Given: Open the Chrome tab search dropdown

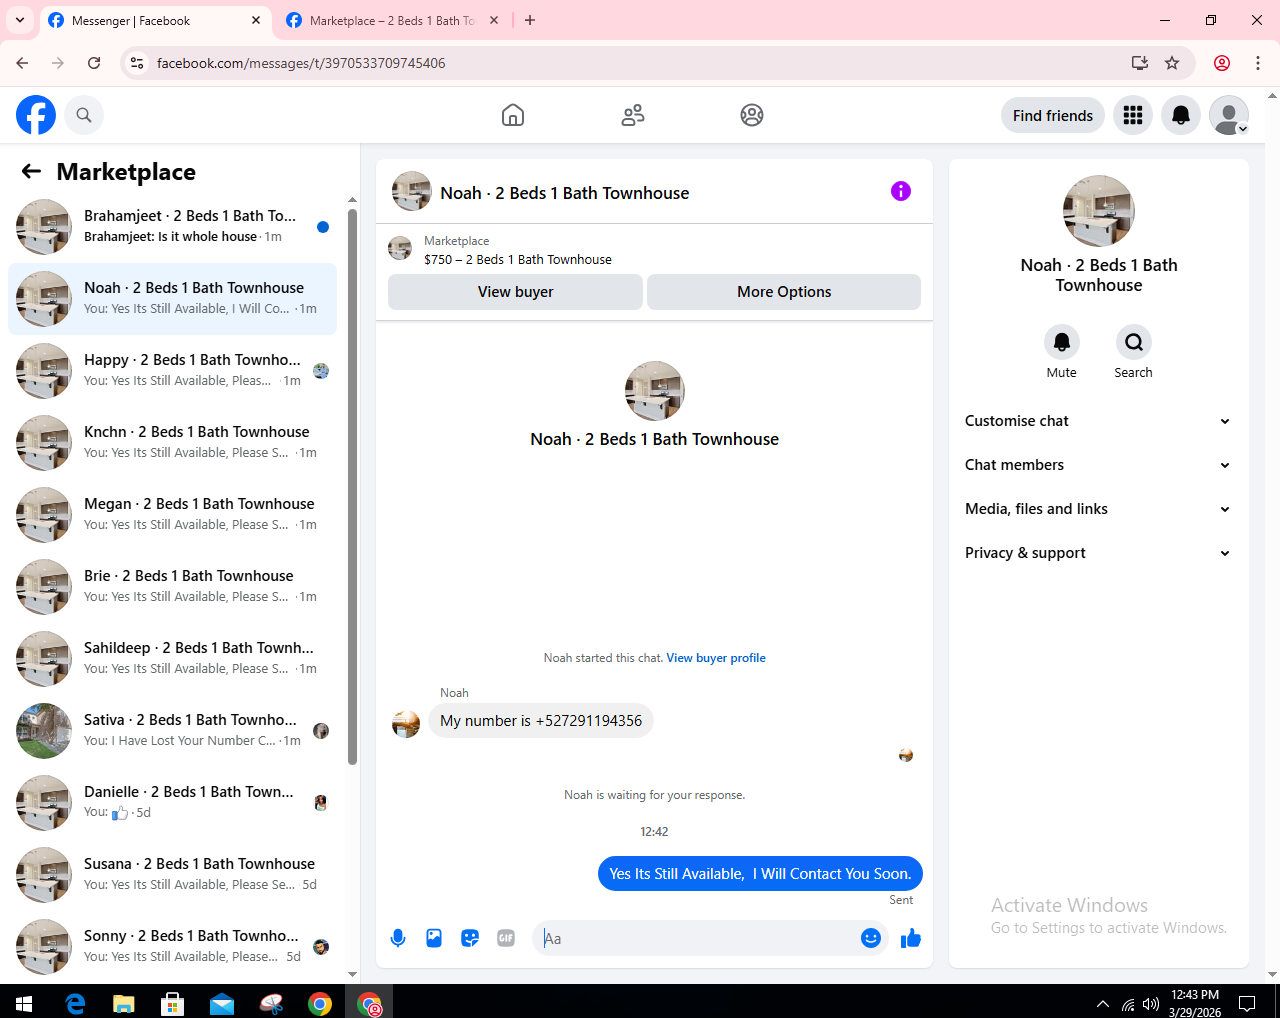Looking at the screenshot, I should (x=20, y=20).
